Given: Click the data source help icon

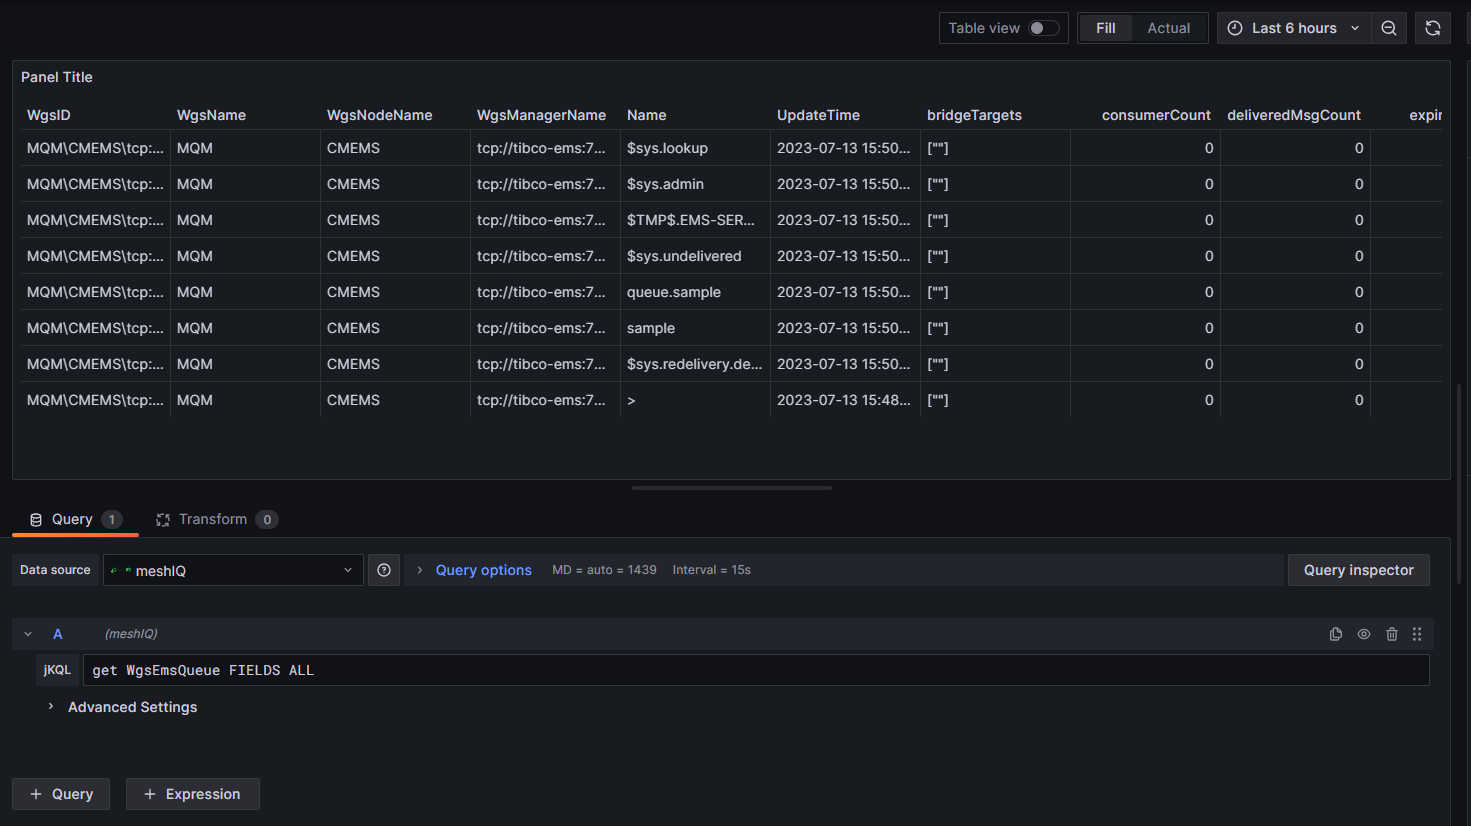Looking at the screenshot, I should [x=384, y=570].
